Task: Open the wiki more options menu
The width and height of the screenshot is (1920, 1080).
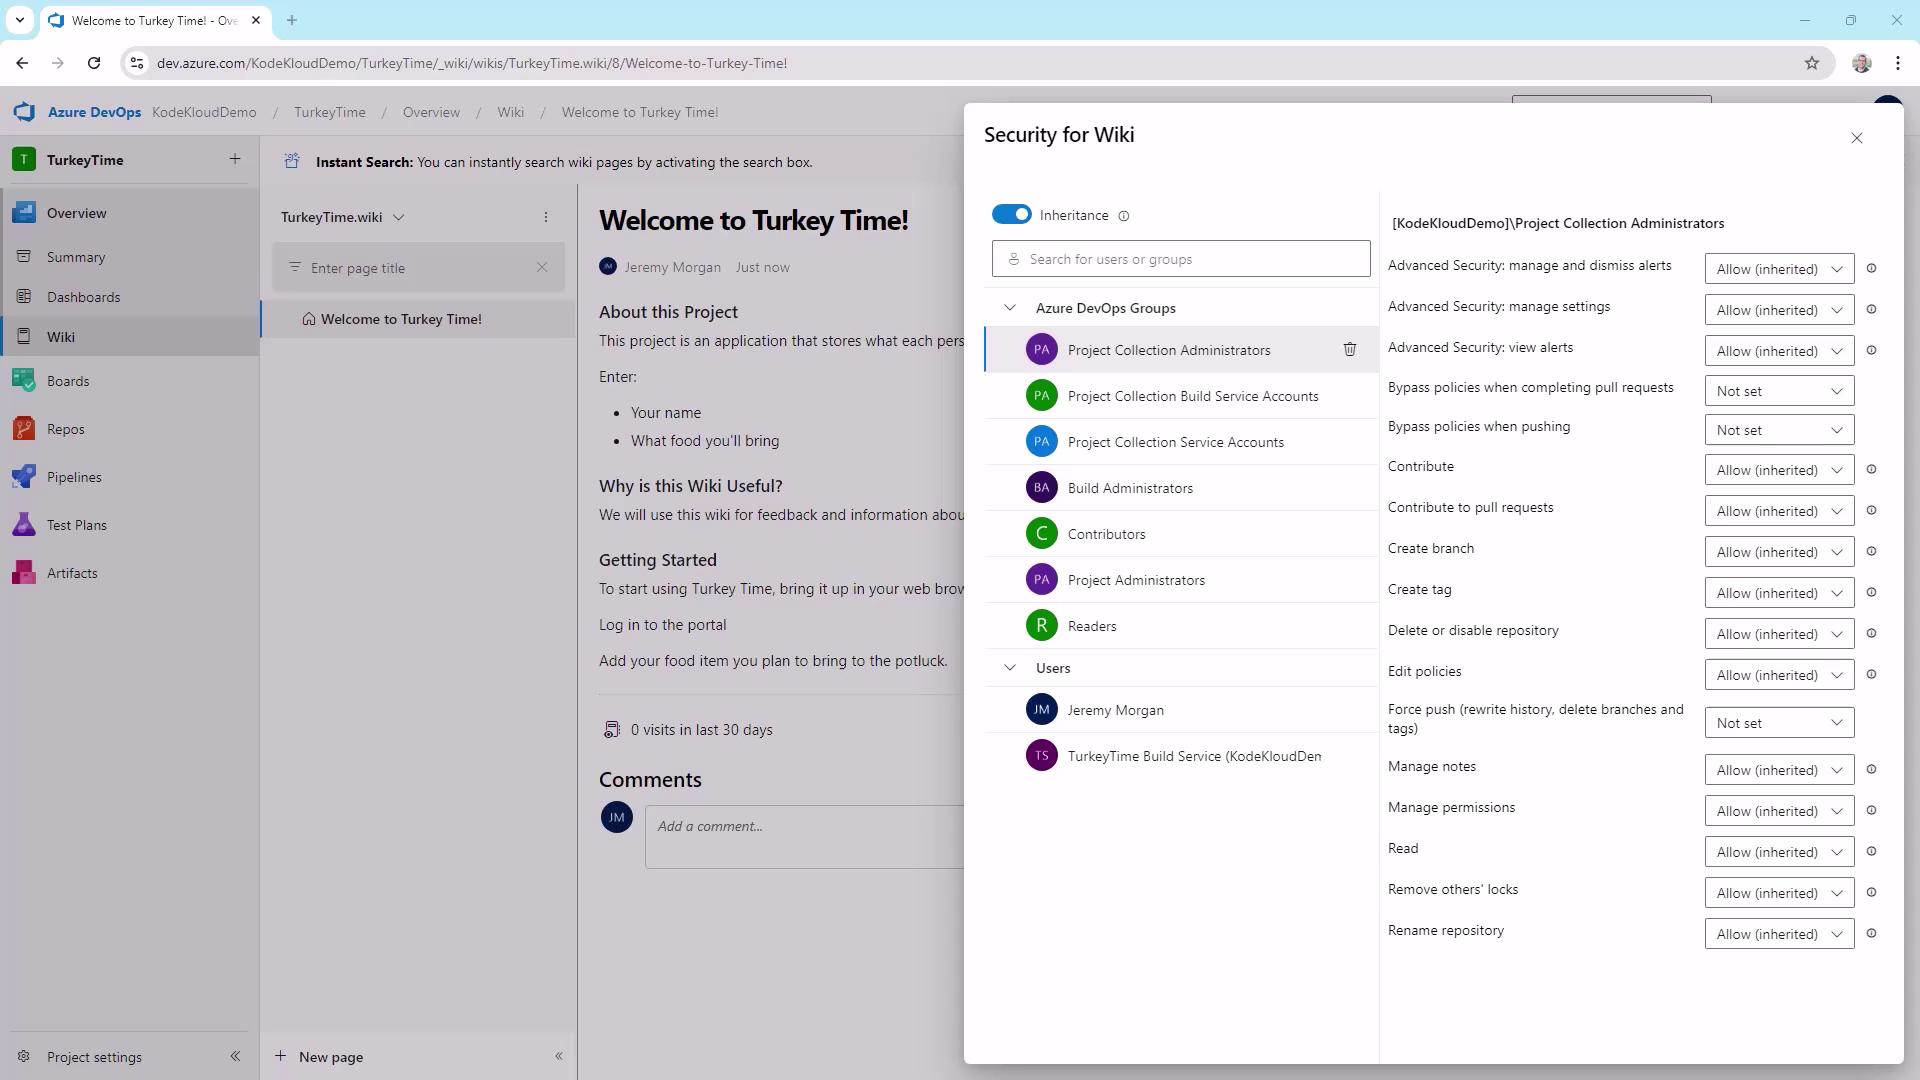Action: pyautogui.click(x=546, y=217)
